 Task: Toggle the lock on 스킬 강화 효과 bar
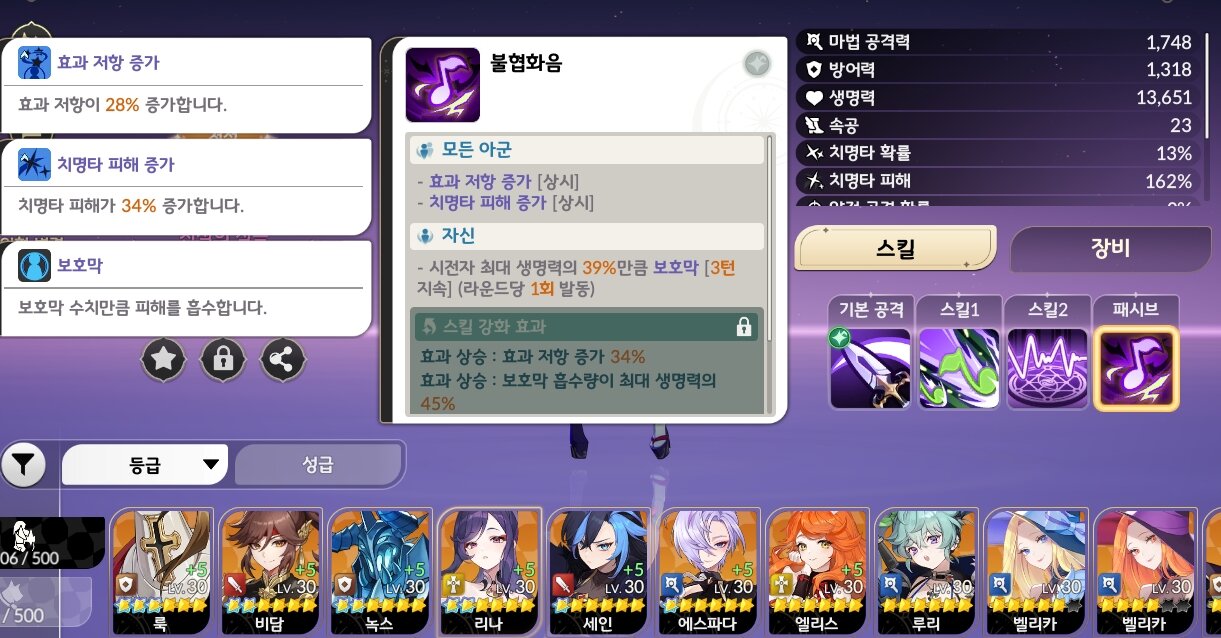coord(743,327)
